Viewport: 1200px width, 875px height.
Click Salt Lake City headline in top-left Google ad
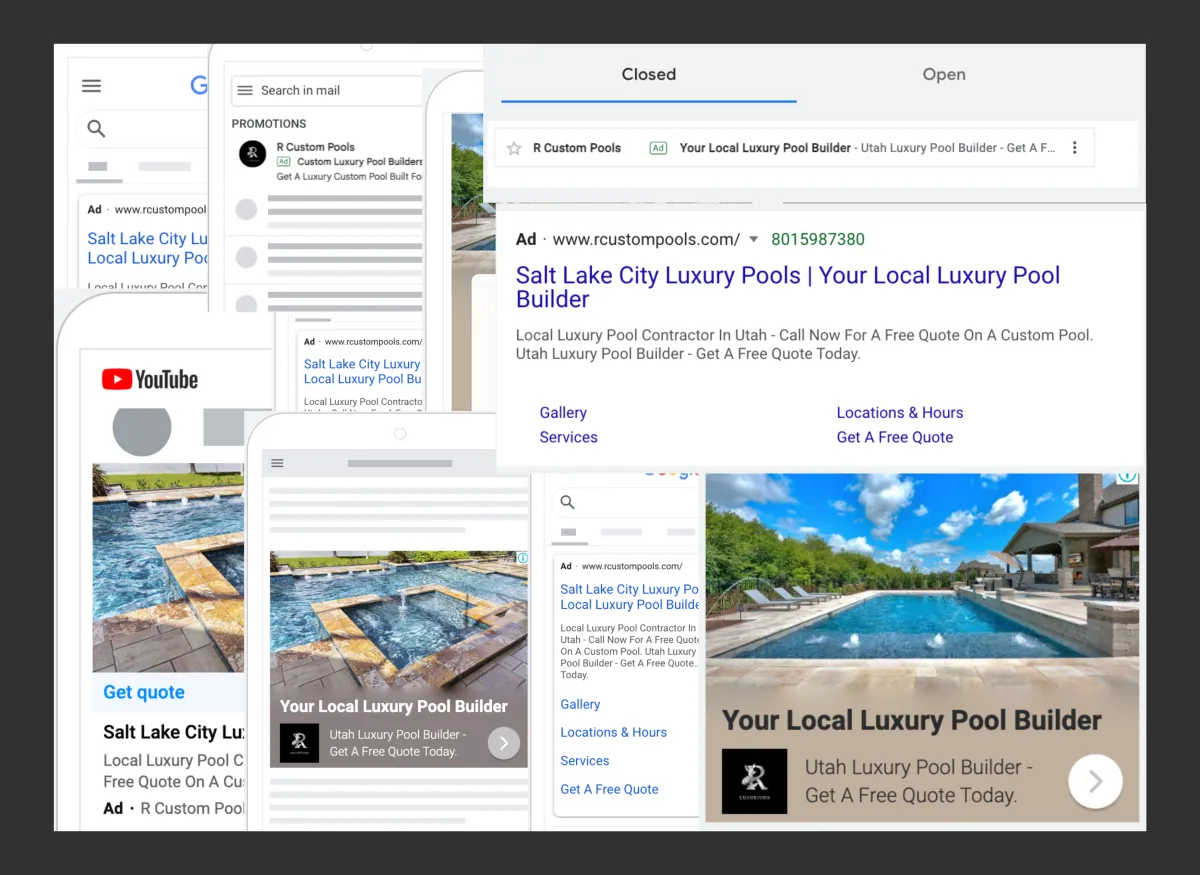[148, 248]
